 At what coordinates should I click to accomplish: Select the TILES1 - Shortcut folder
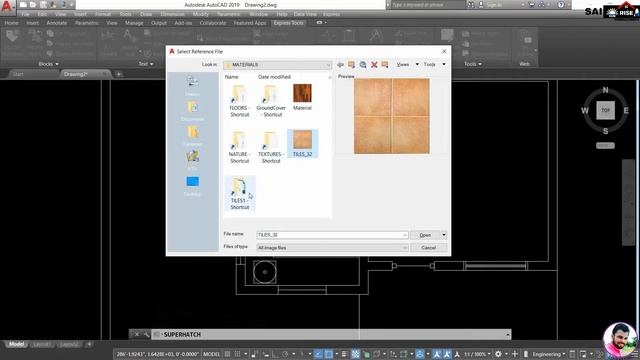click(240, 193)
